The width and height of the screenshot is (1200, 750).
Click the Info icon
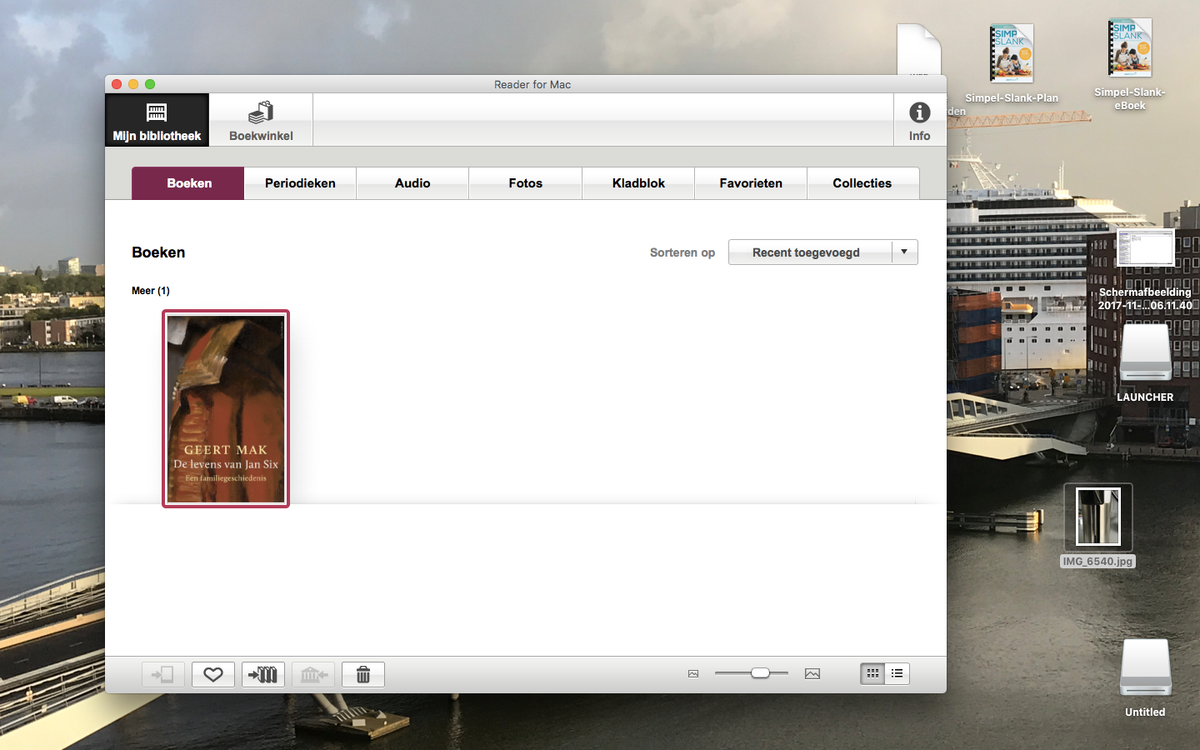(919, 120)
